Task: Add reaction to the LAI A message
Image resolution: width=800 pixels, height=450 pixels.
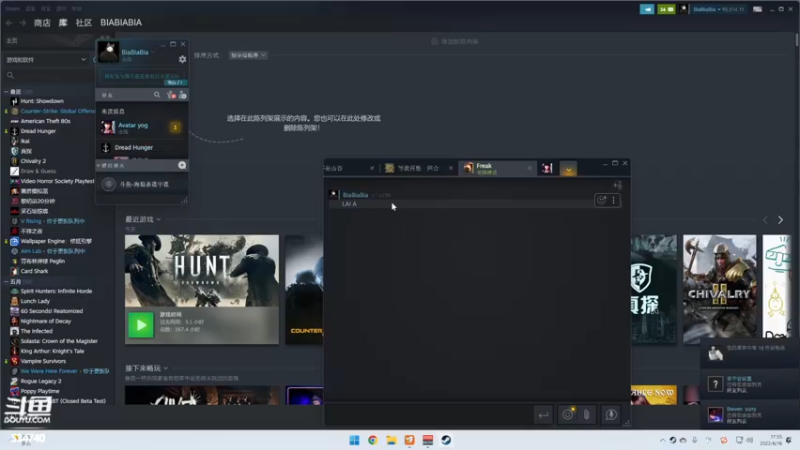Action: pyautogui.click(x=602, y=201)
